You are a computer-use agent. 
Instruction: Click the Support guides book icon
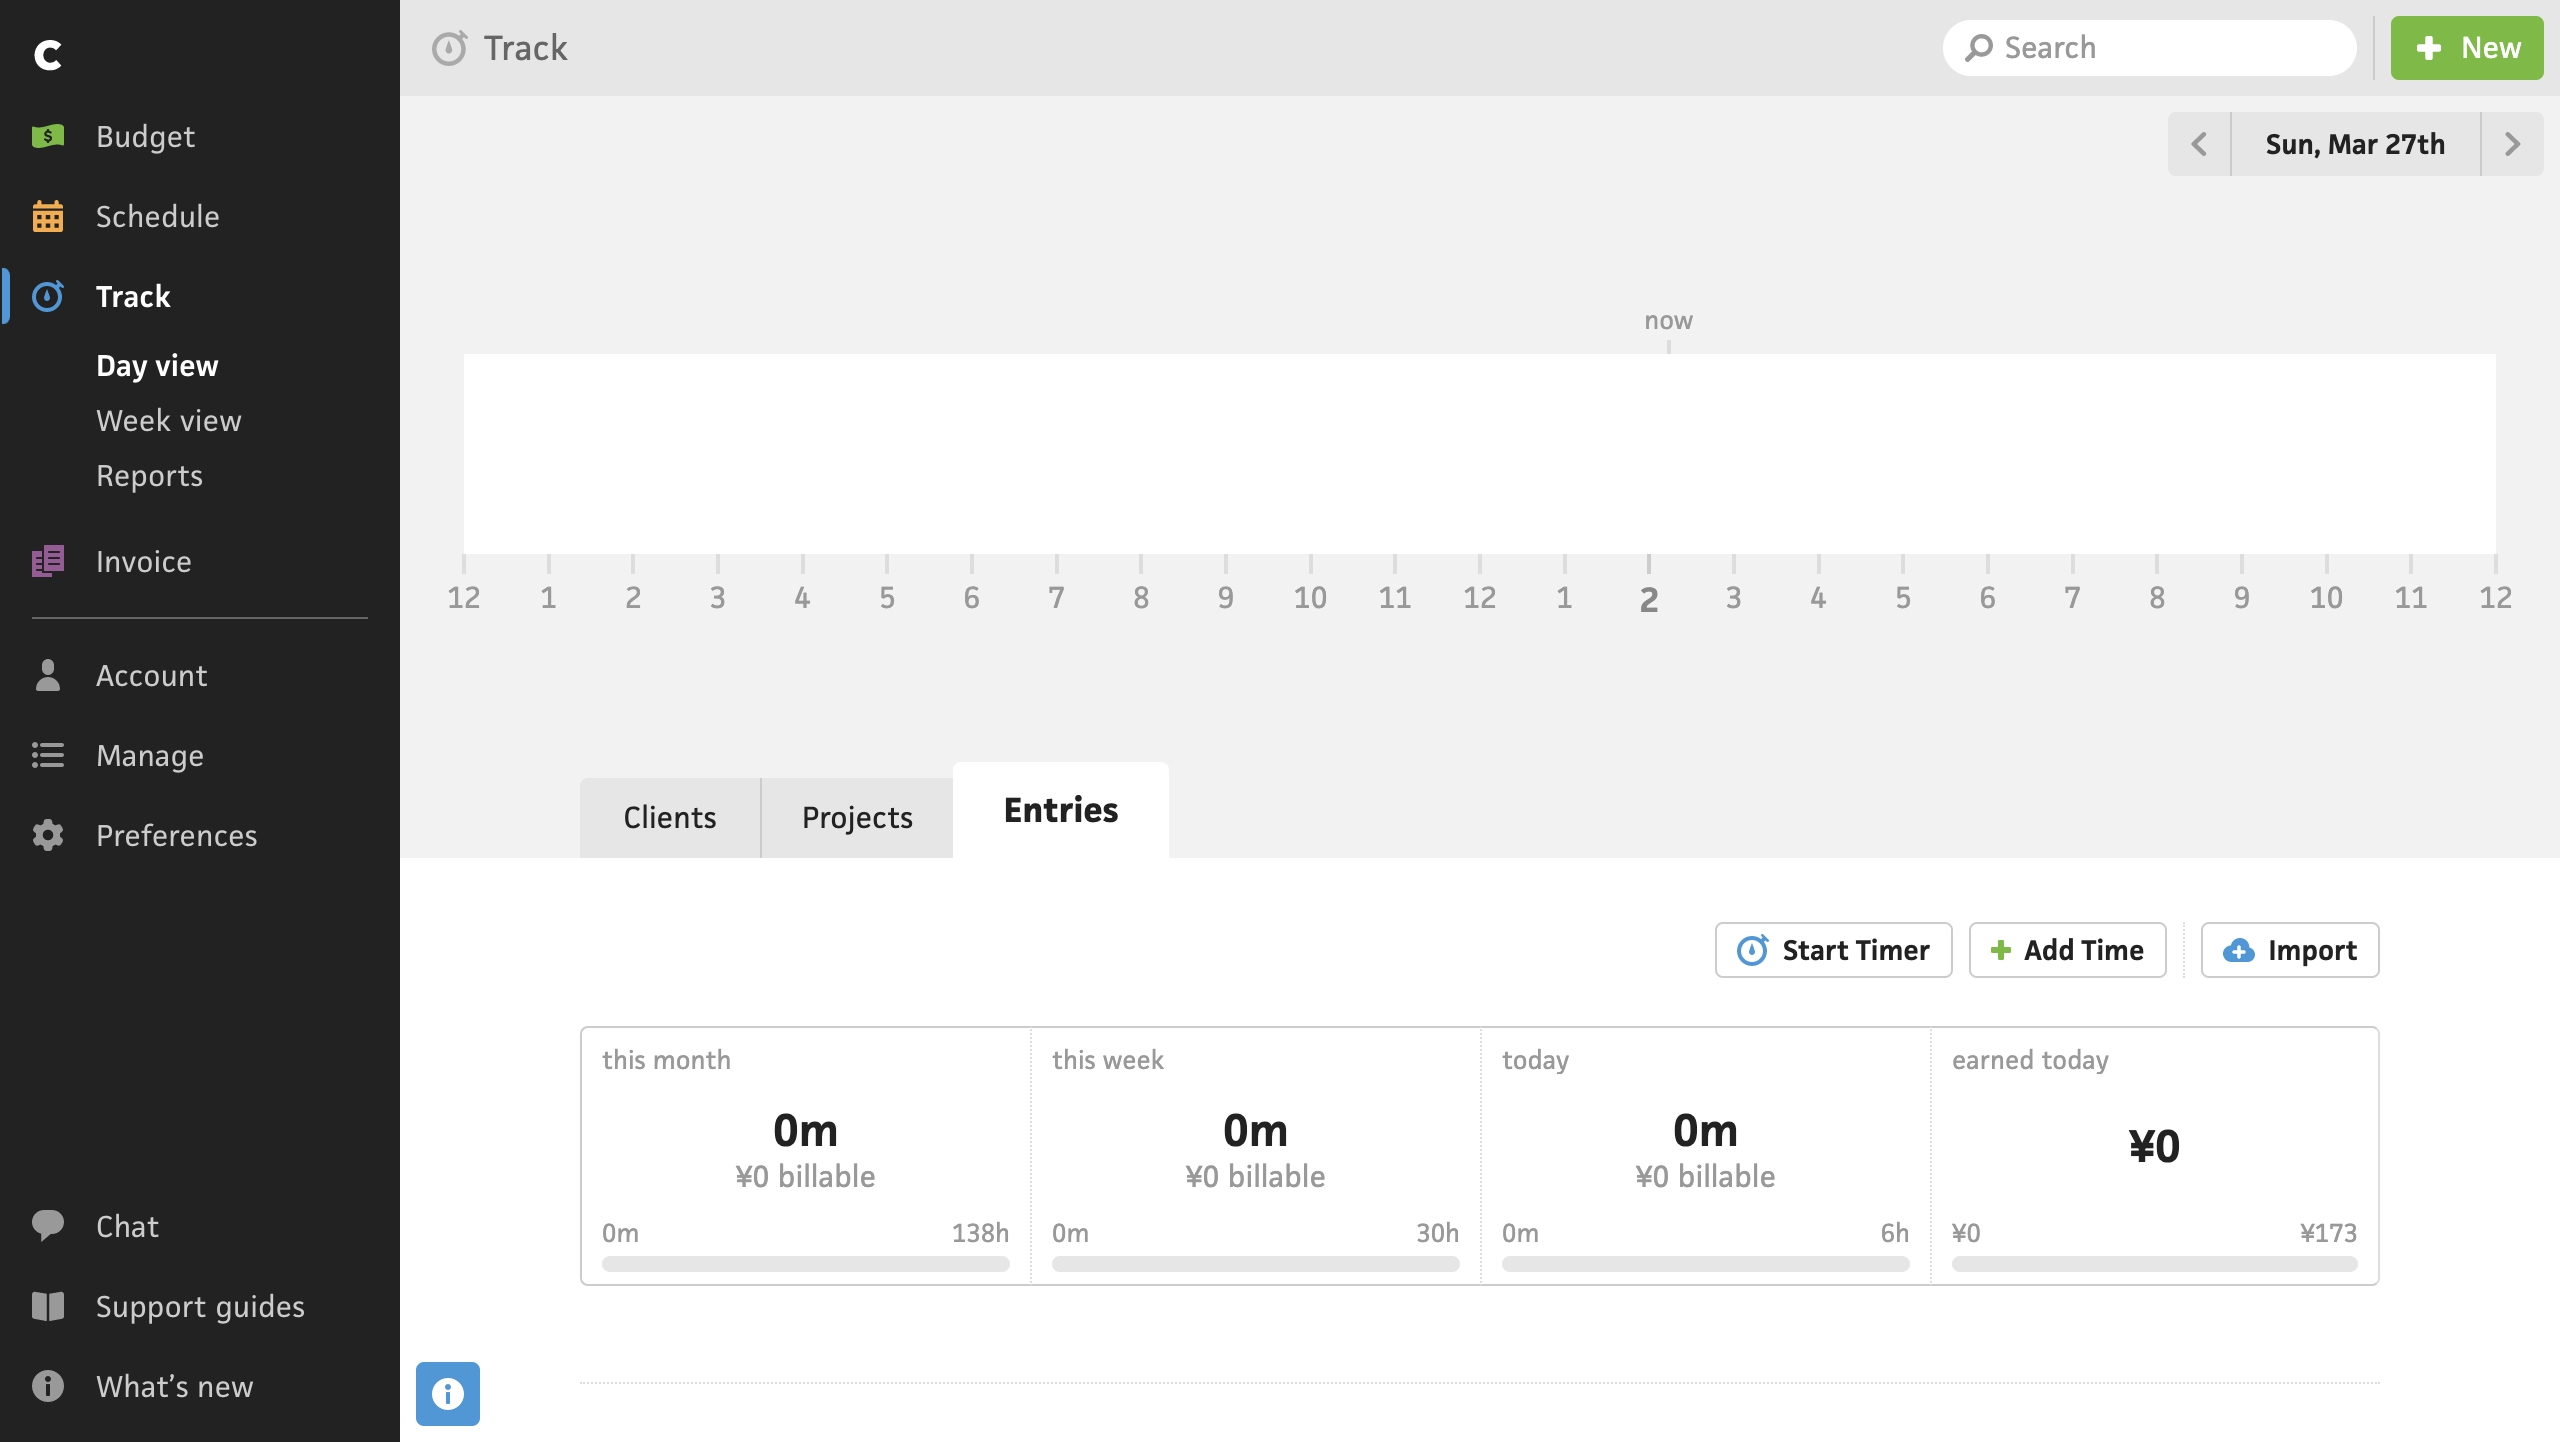tap(47, 1306)
